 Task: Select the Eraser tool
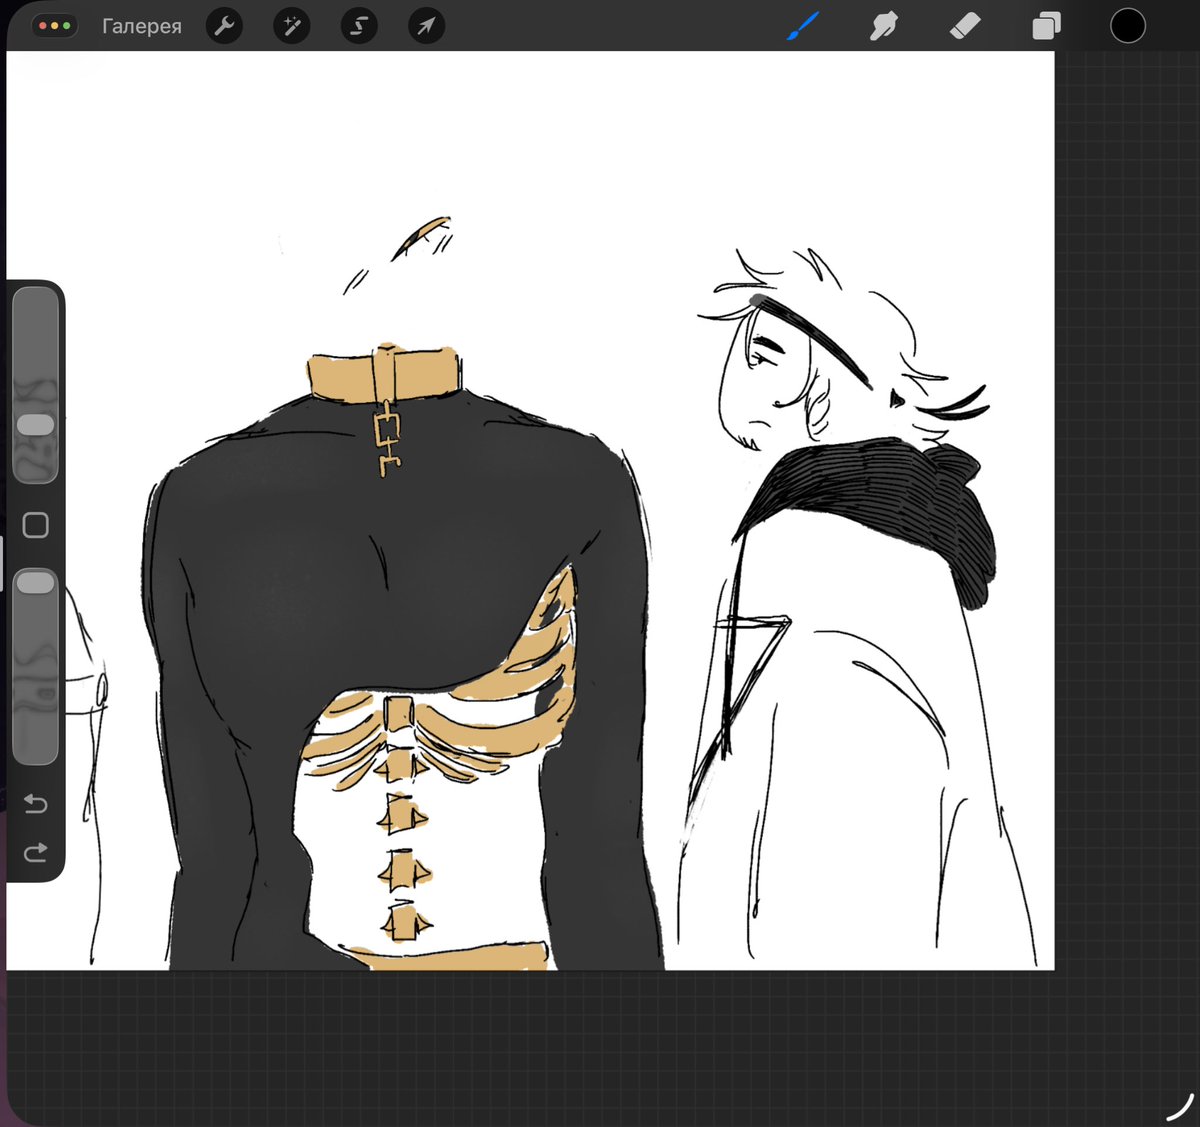pyautogui.click(x=965, y=26)
